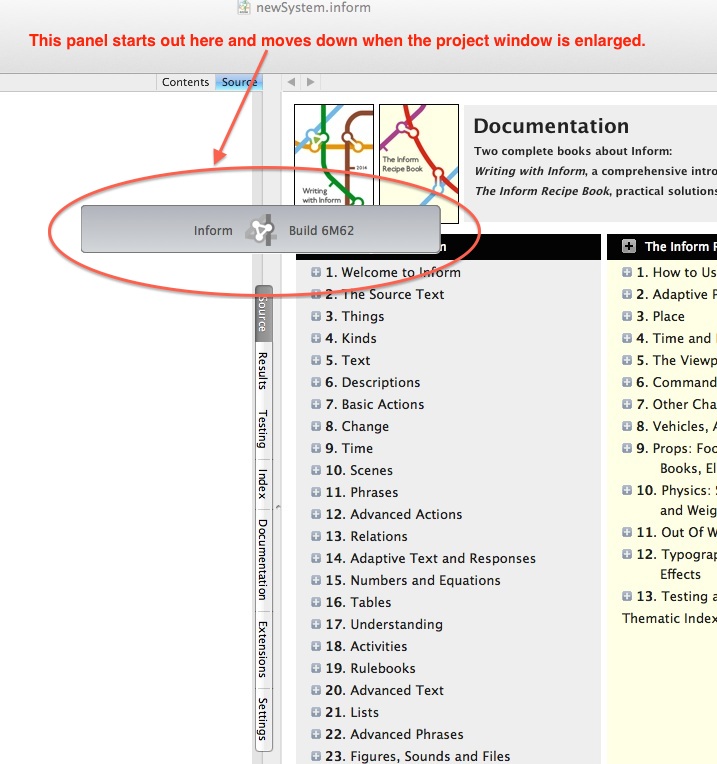Expand chapter 13 Relations
717x764 pixels.
point(316,536)
